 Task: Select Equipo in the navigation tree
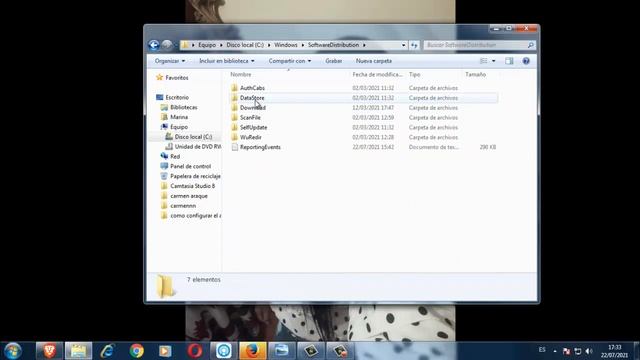tap(179, 127)
